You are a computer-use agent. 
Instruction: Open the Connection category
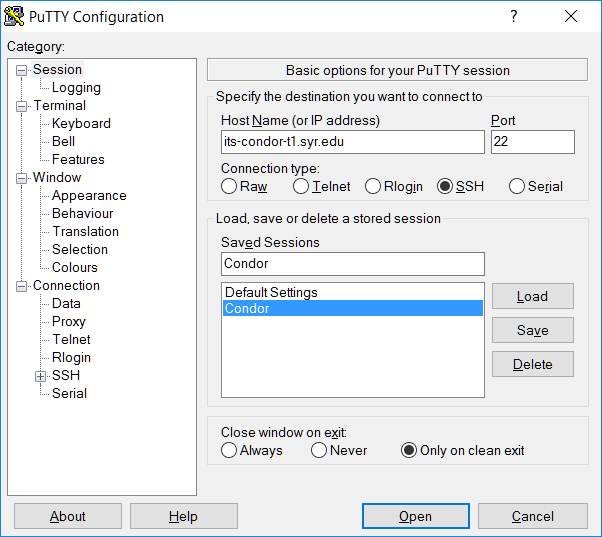[x=66, y=286]
